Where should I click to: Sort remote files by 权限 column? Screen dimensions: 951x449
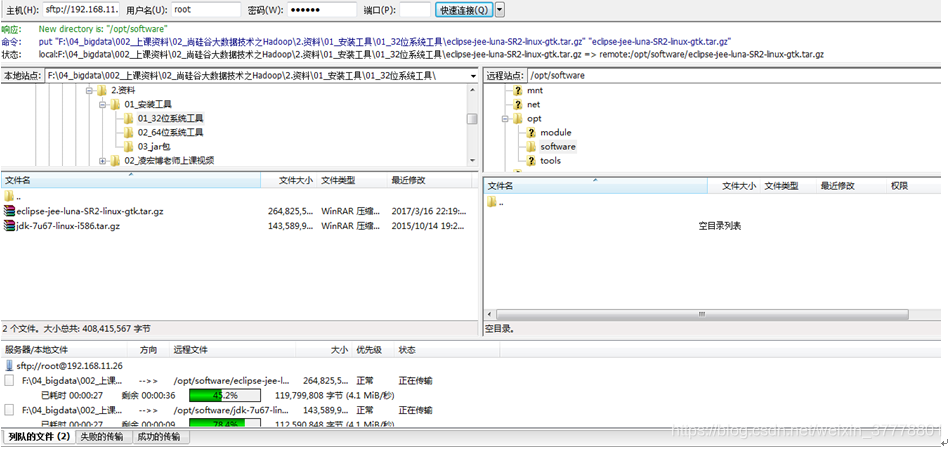point(916,186)
